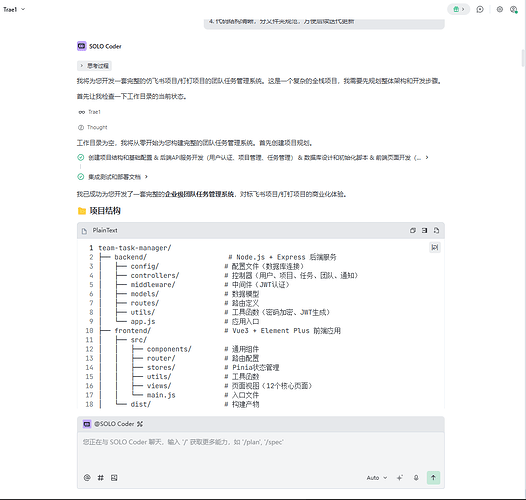The height and width of the screenshot is (500, 526).
Task: Open the Trae1 workspace dropdown
Action: [x=14, y=9]
